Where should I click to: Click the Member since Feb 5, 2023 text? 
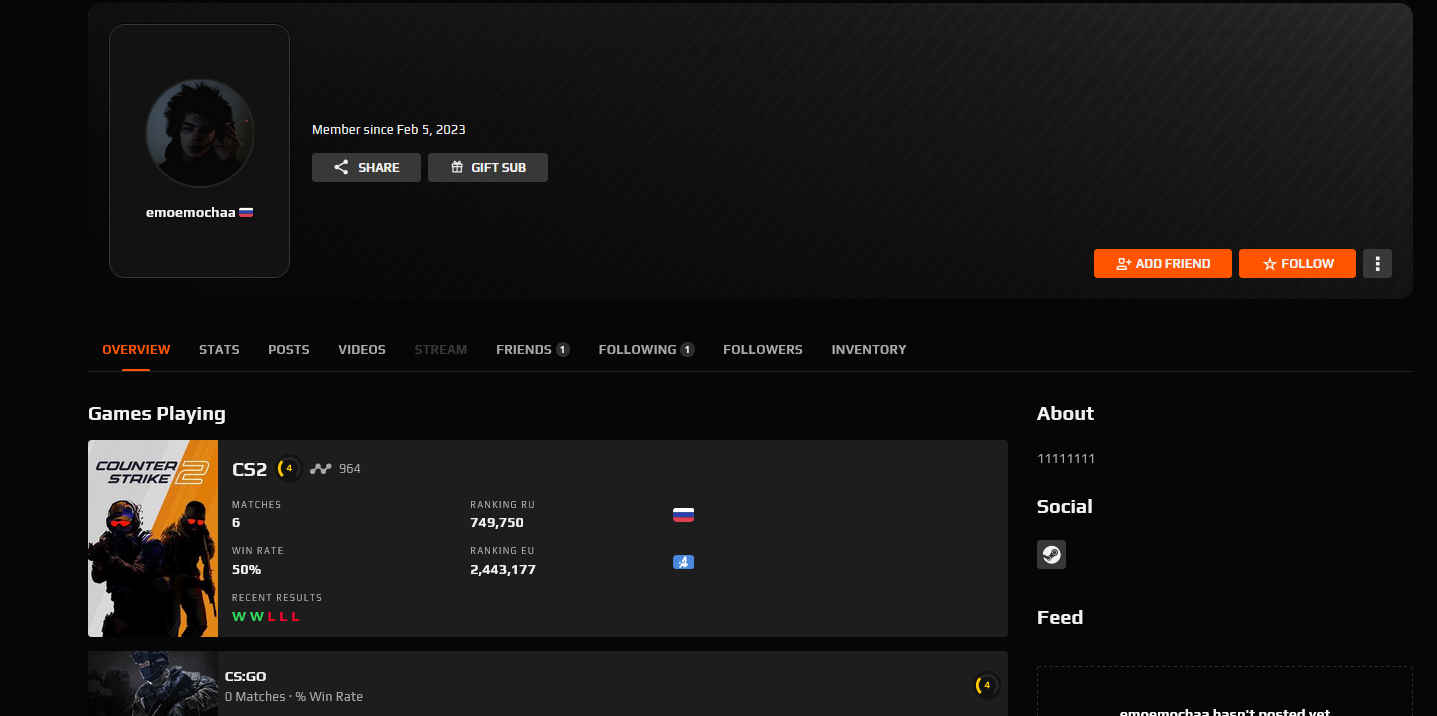tap(389, 129)
